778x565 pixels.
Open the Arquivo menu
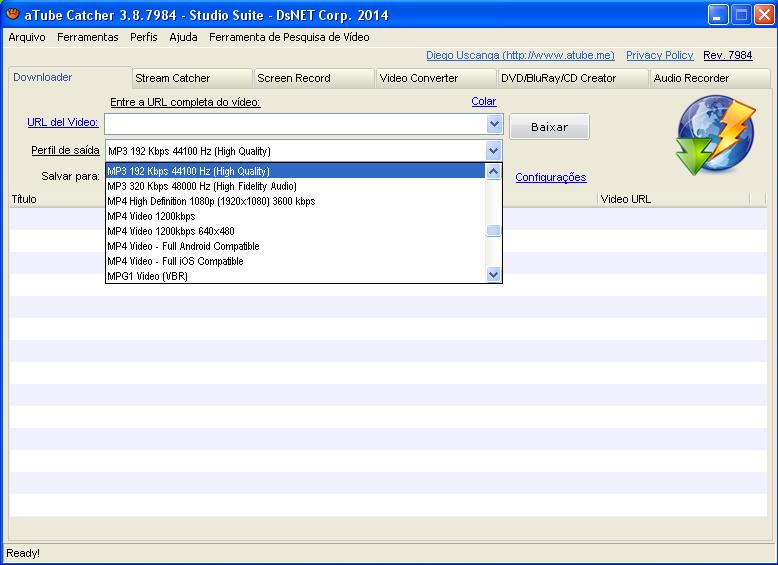tap(27, 37)
